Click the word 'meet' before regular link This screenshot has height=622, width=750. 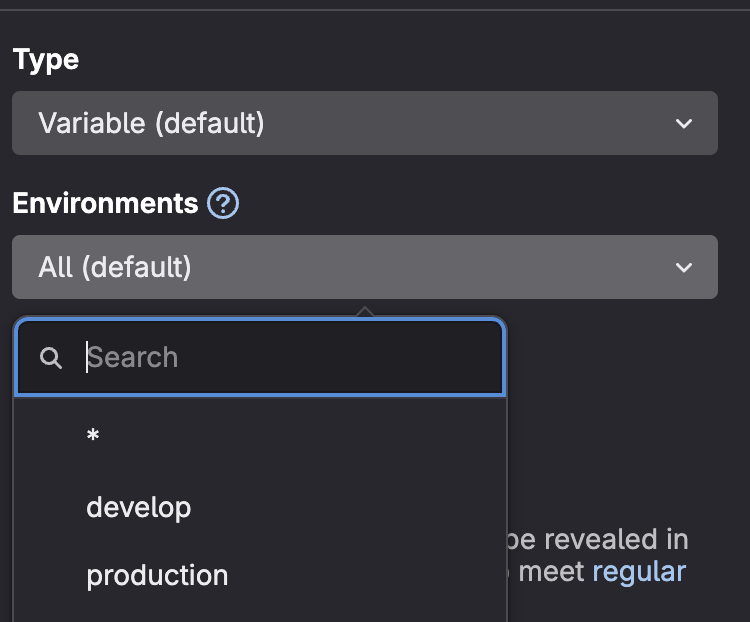click(x=550, y=572)
